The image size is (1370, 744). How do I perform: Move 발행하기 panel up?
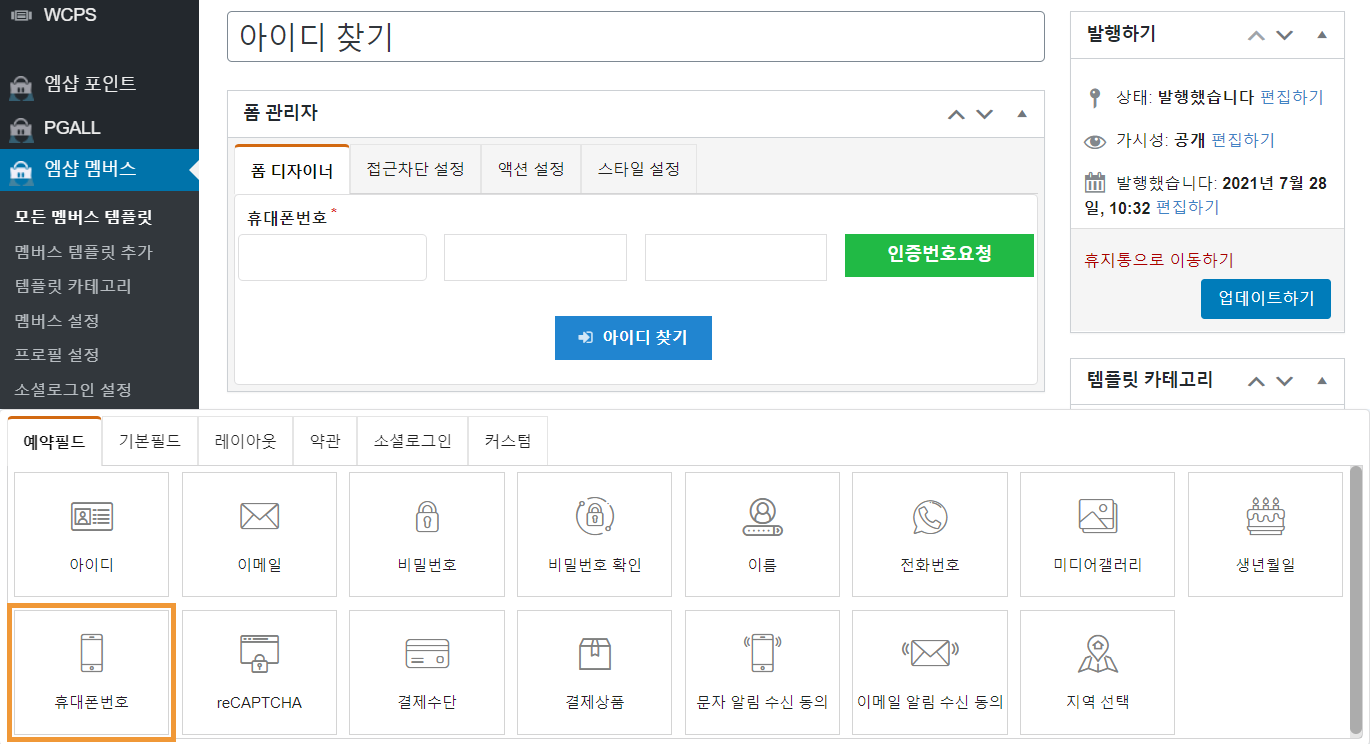pos(1256,35)
